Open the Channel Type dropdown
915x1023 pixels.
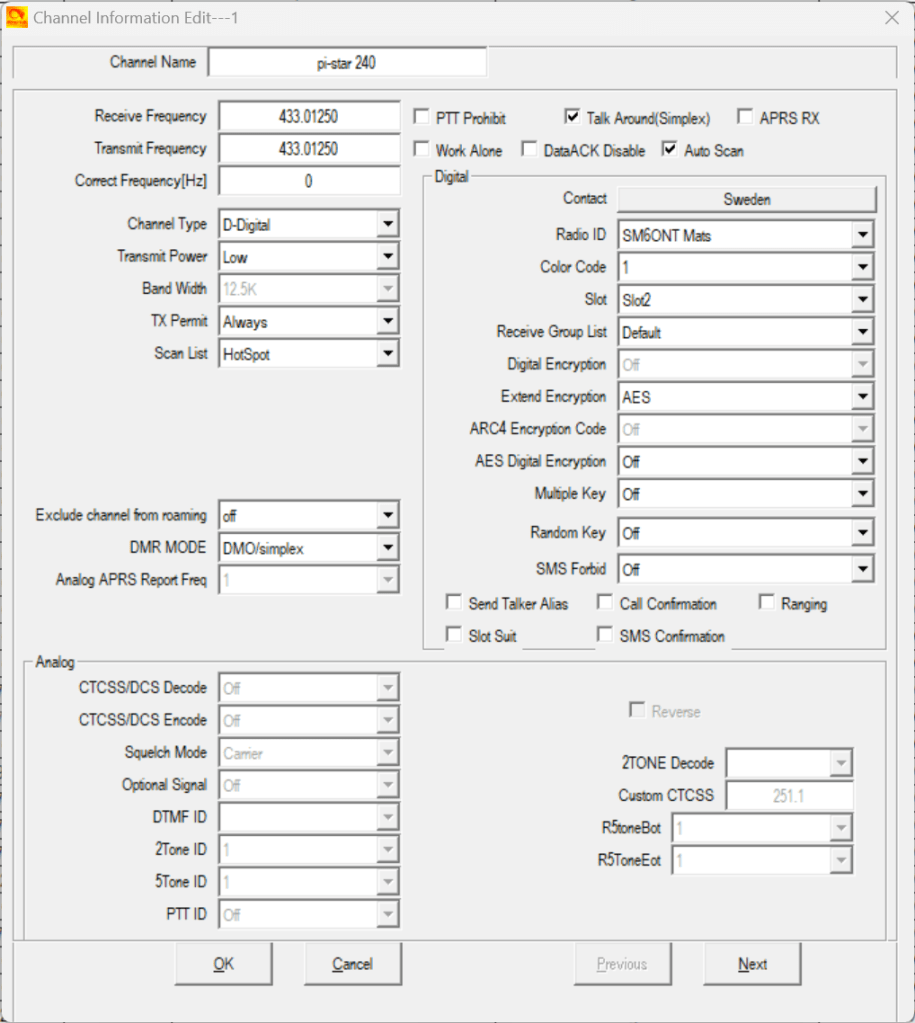pos(388,225)
